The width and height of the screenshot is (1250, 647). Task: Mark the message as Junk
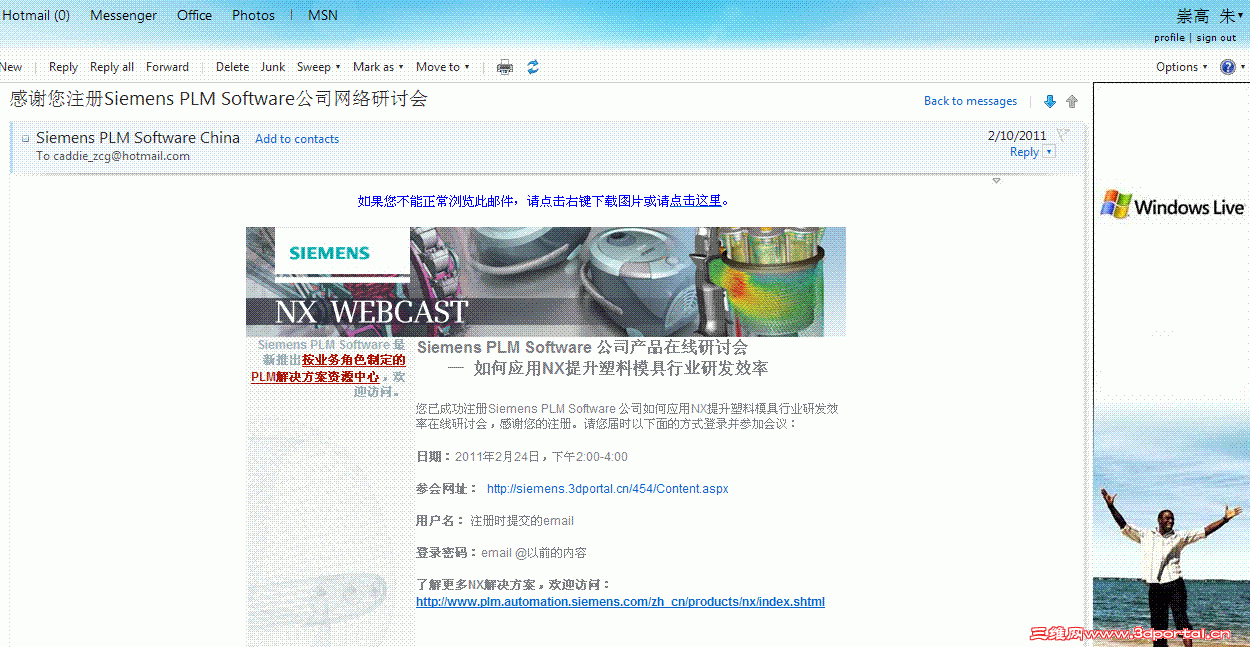[x=273, y=67]
